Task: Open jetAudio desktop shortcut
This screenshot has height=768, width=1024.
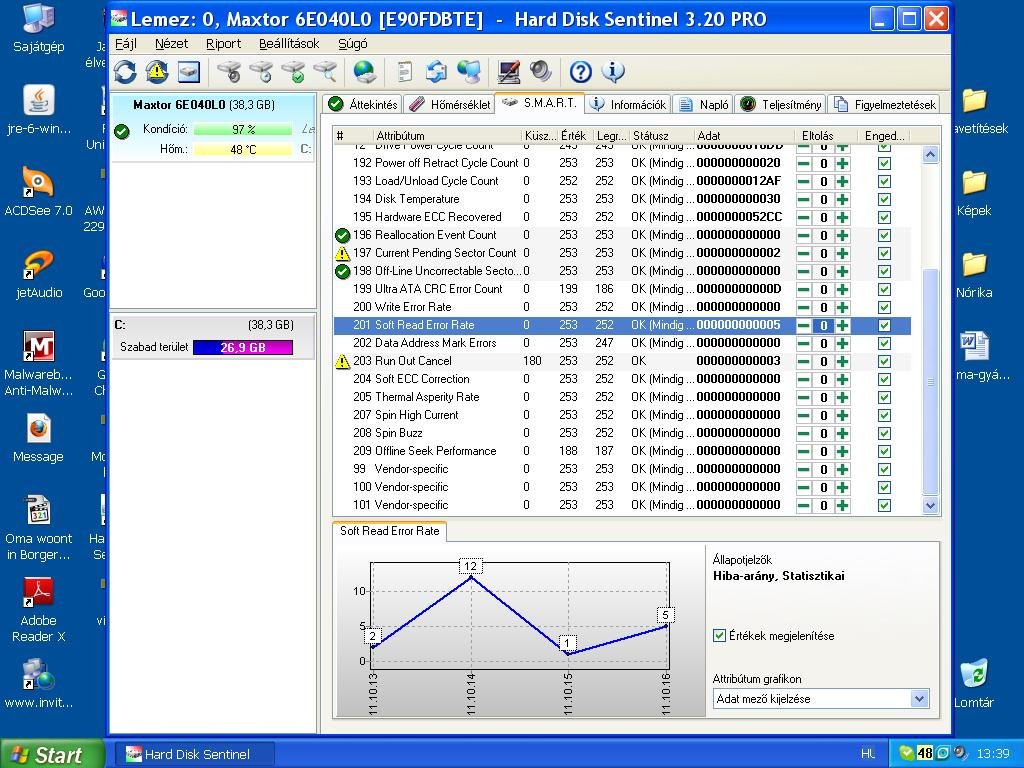Action: [x=38, y=274]
